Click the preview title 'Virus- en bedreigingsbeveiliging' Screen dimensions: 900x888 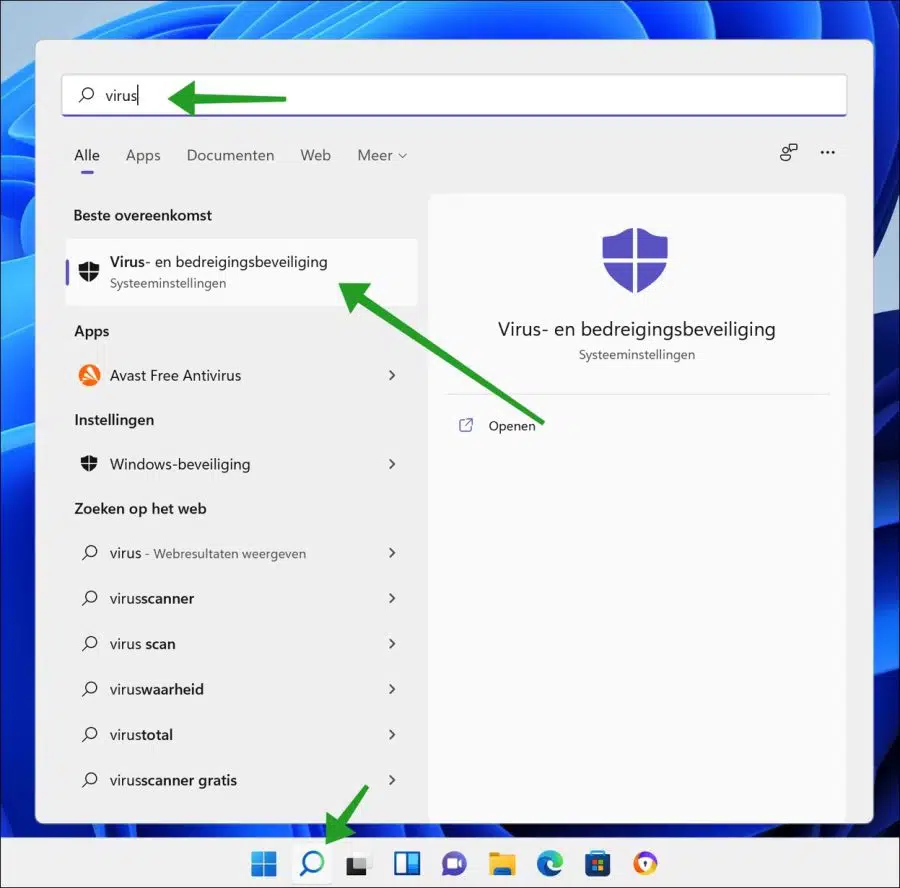[x=636, y=329]
